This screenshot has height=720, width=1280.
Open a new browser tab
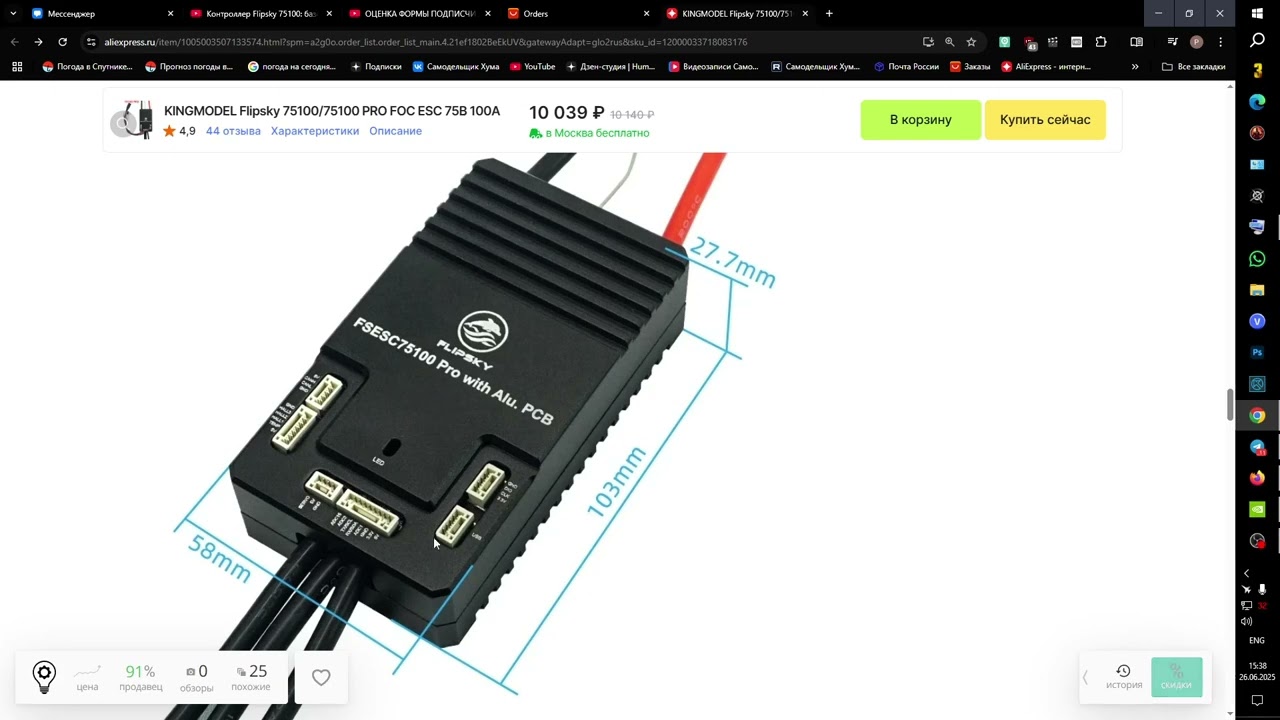click(829, 14)
